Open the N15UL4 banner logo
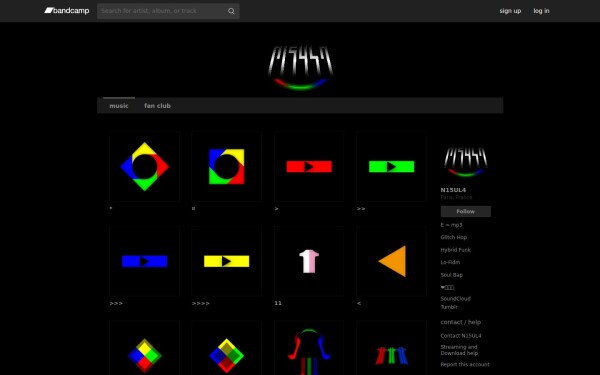 (300, 68)
